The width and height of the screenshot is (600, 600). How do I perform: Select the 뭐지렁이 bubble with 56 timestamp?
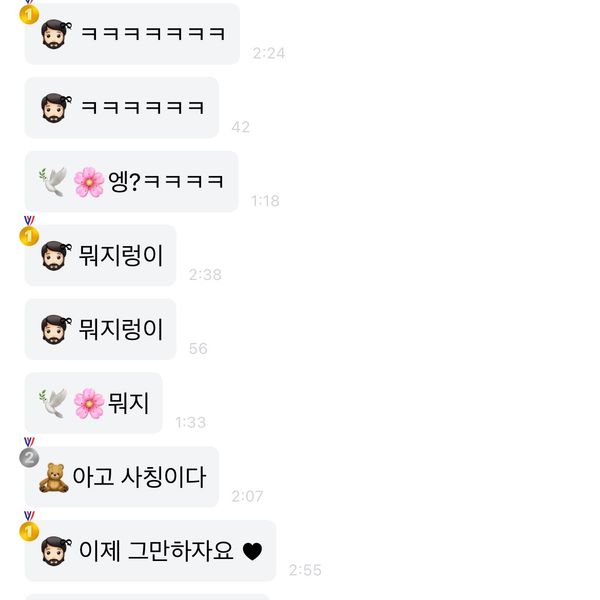[101, 329]
